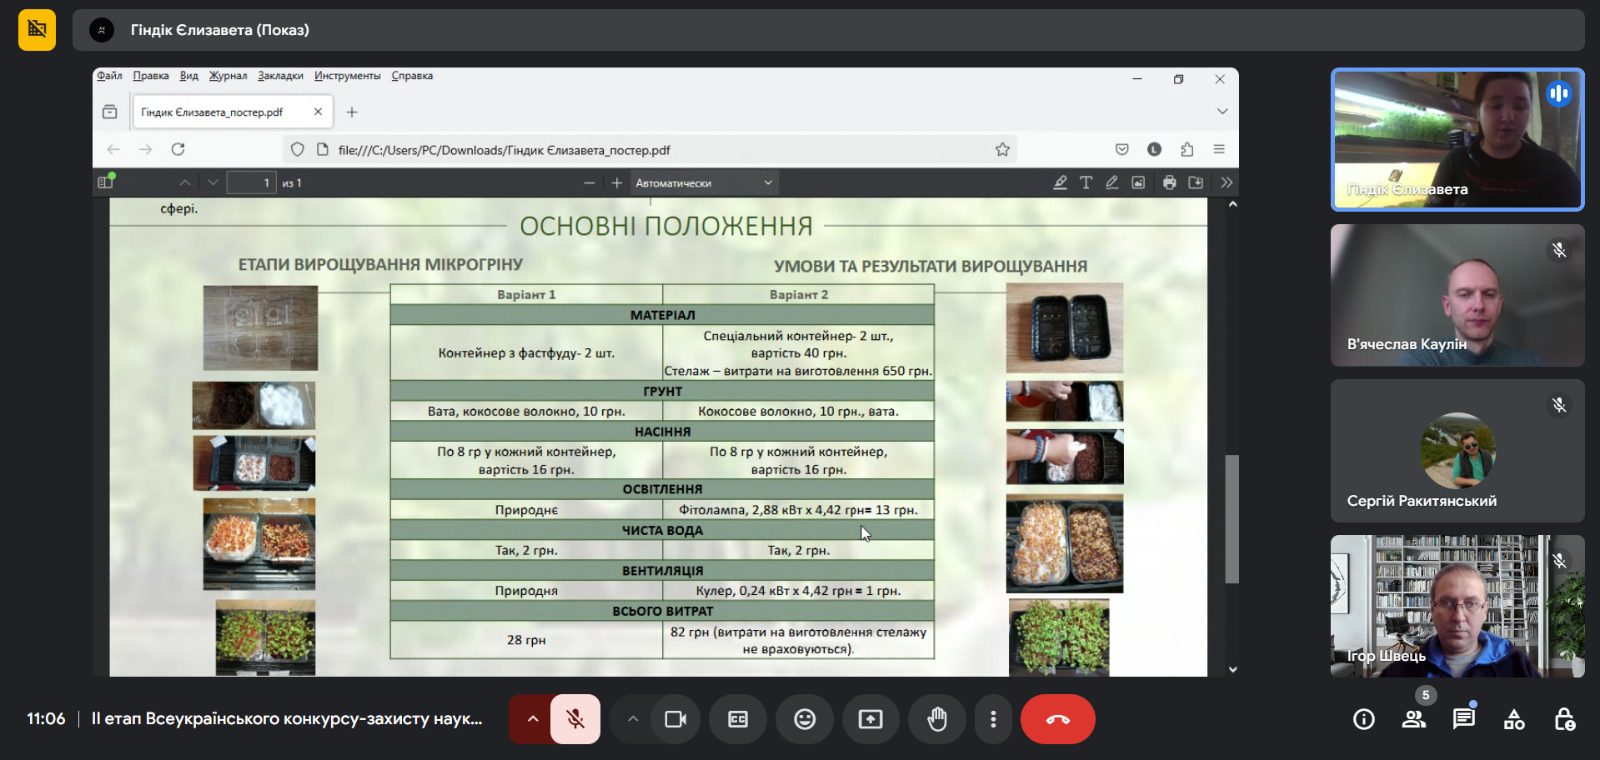Viewport: 1600px width, 760px height.
Task: Start screen presentation with Present now icon
Action: [871, 719]
